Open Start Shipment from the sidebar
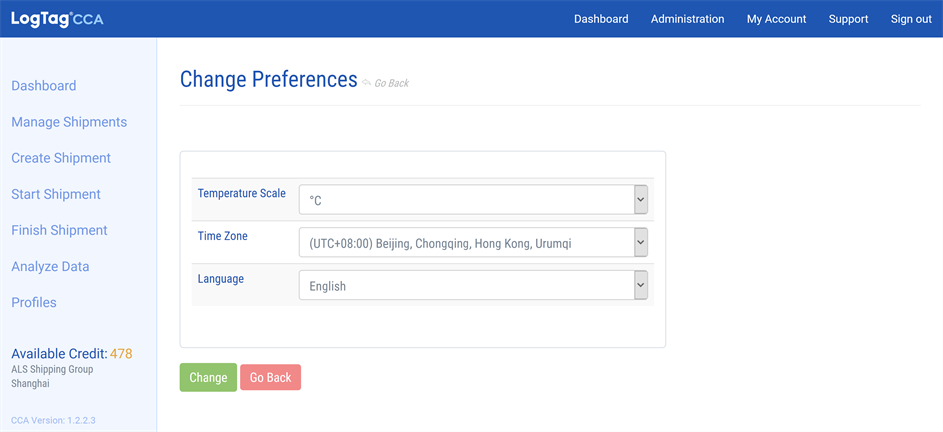 tap(56, 194)
